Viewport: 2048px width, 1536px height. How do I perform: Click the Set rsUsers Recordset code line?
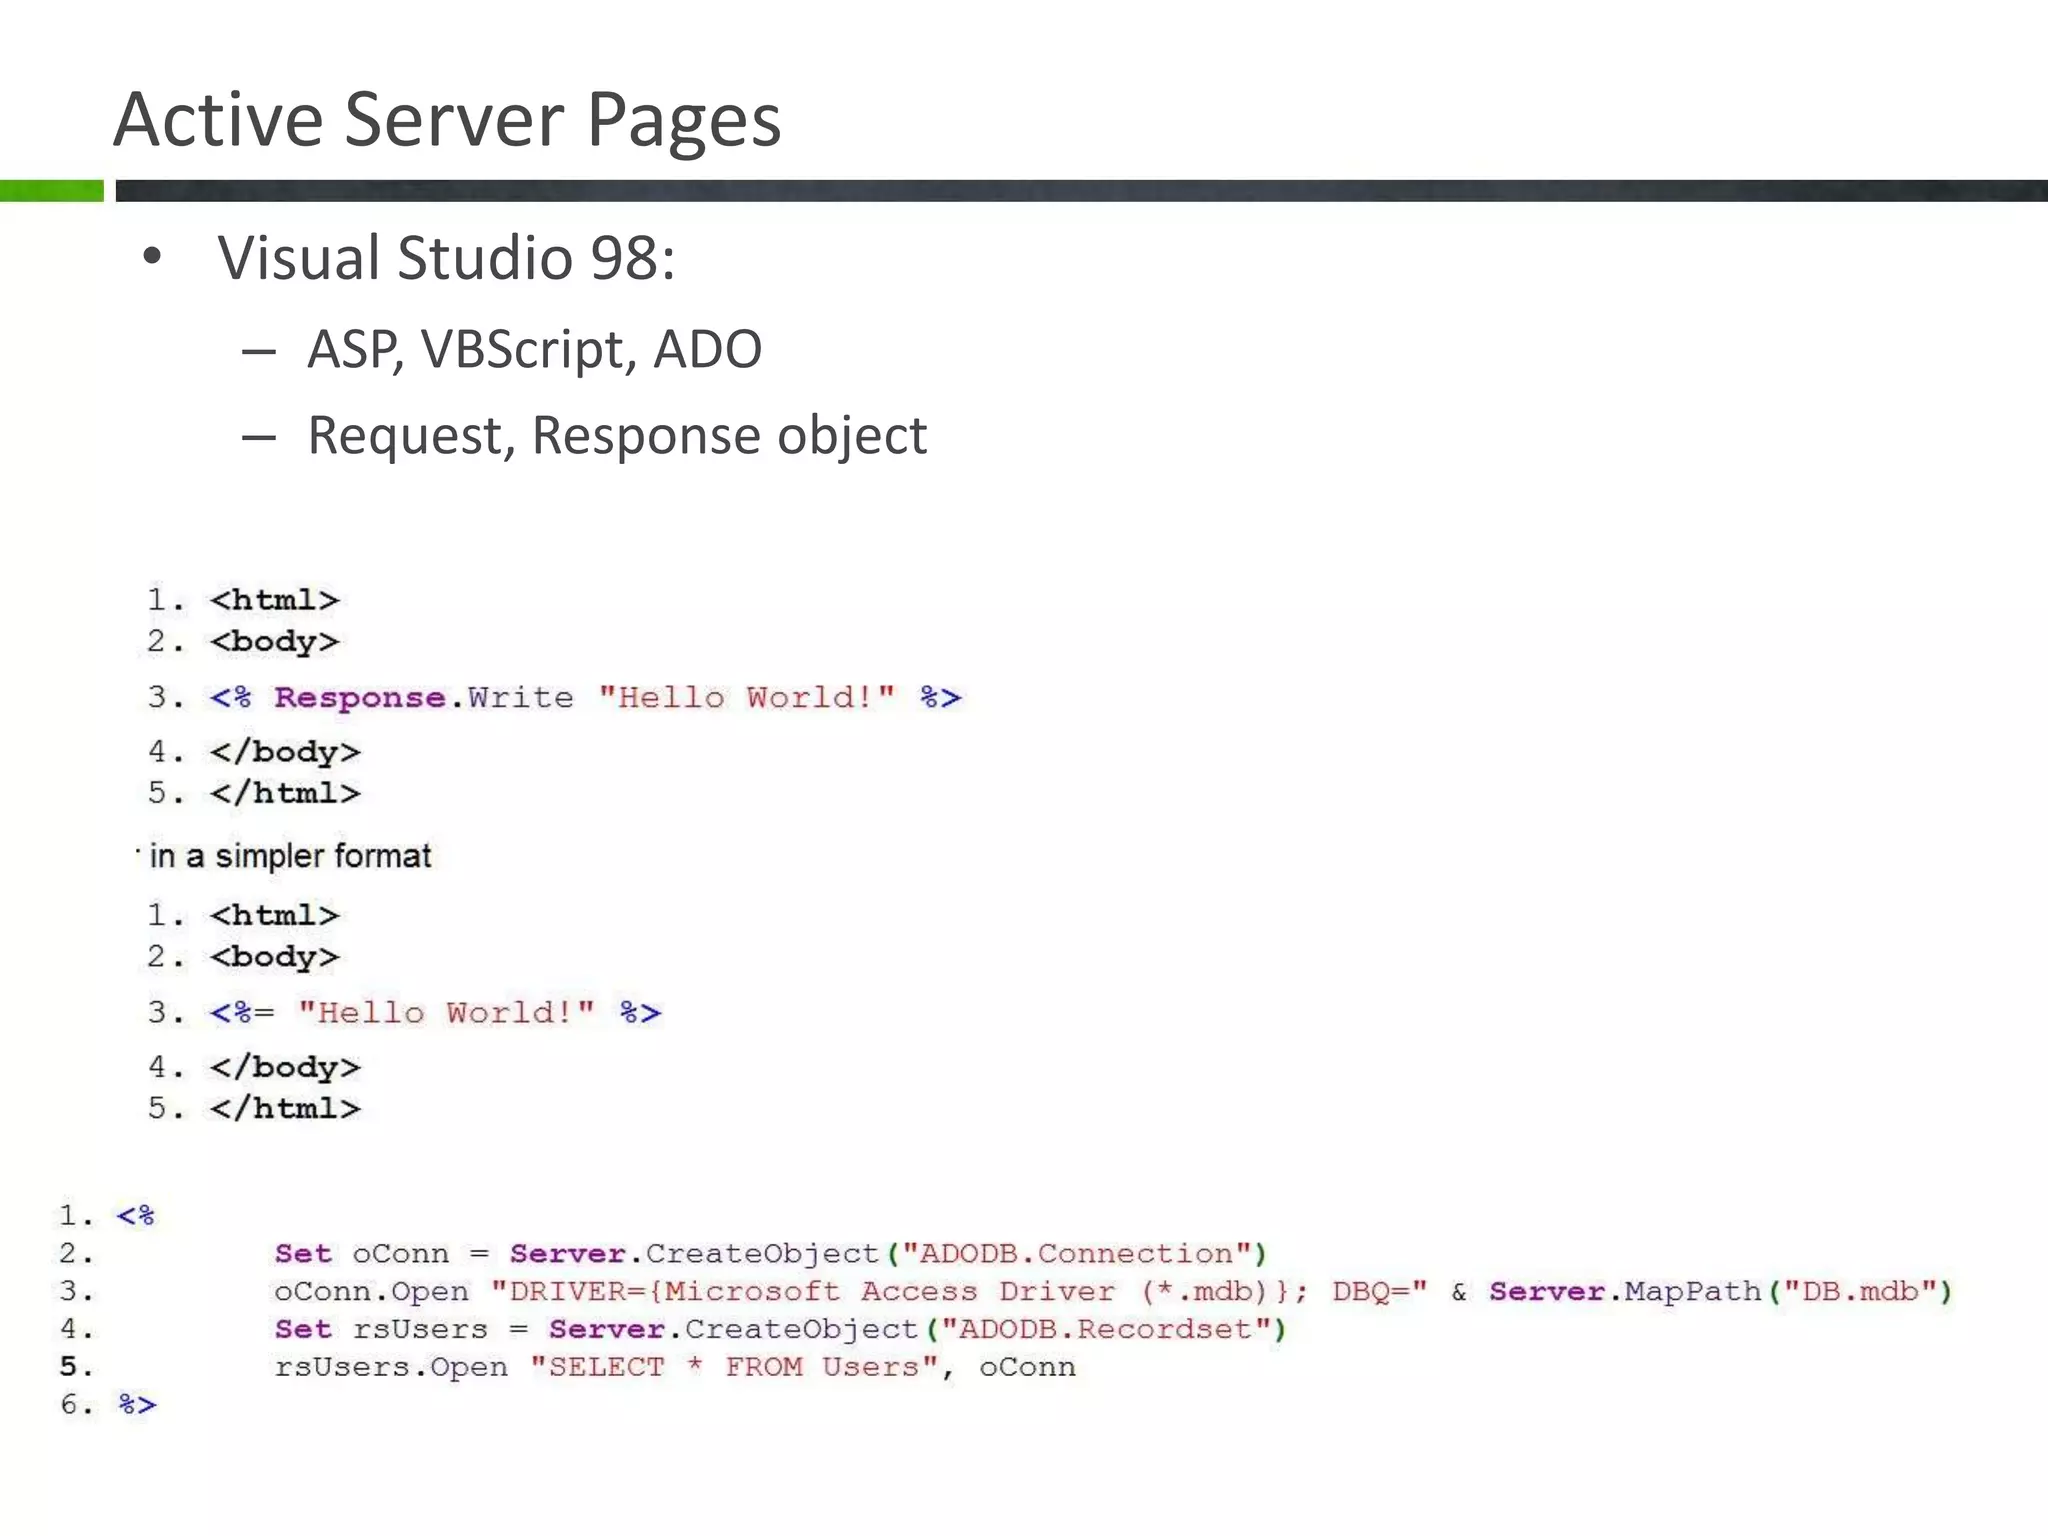pos(780,1330)
